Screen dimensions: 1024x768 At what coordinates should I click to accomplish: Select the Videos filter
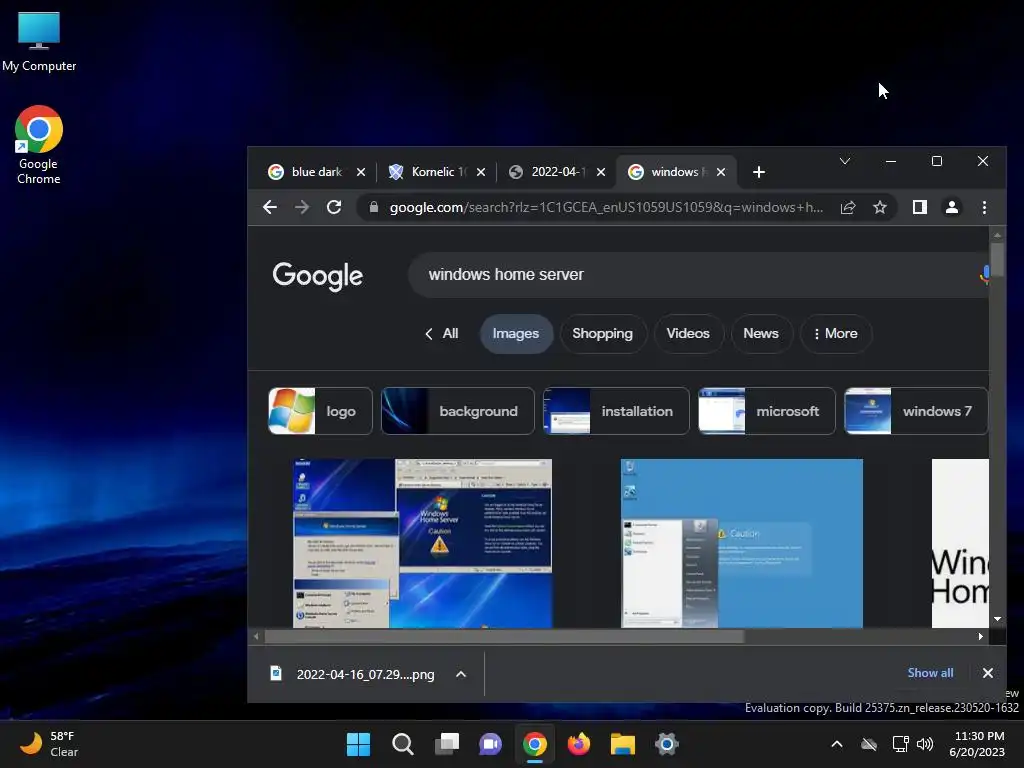(688, 334)
